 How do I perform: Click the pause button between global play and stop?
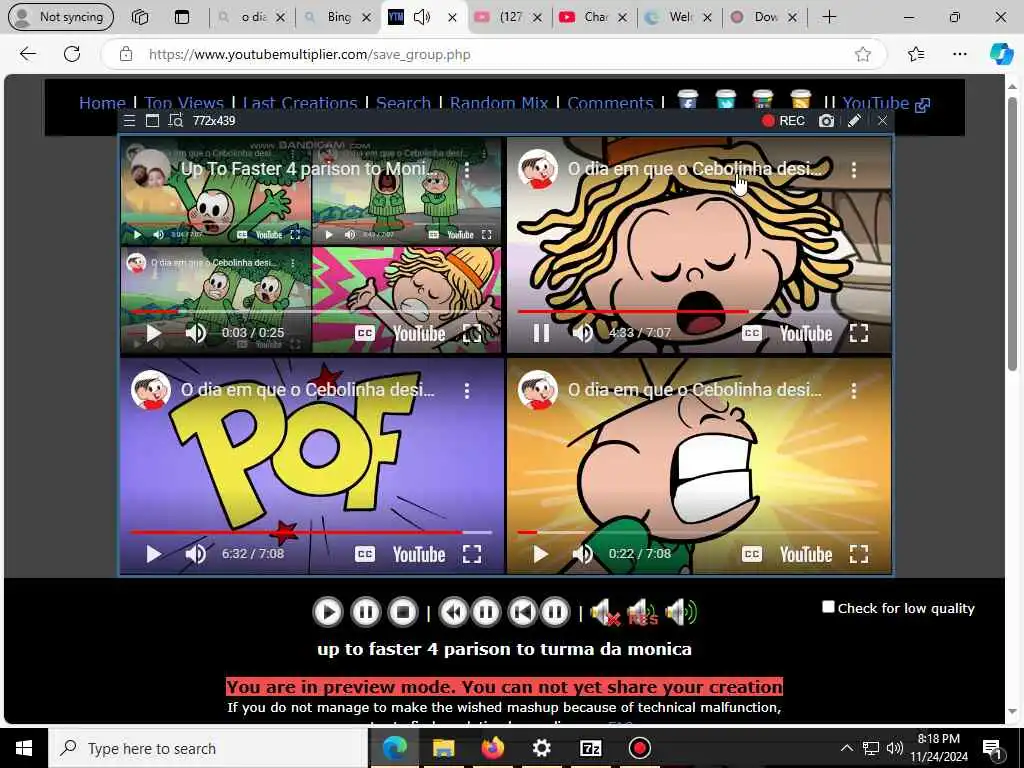coord(365,613)
